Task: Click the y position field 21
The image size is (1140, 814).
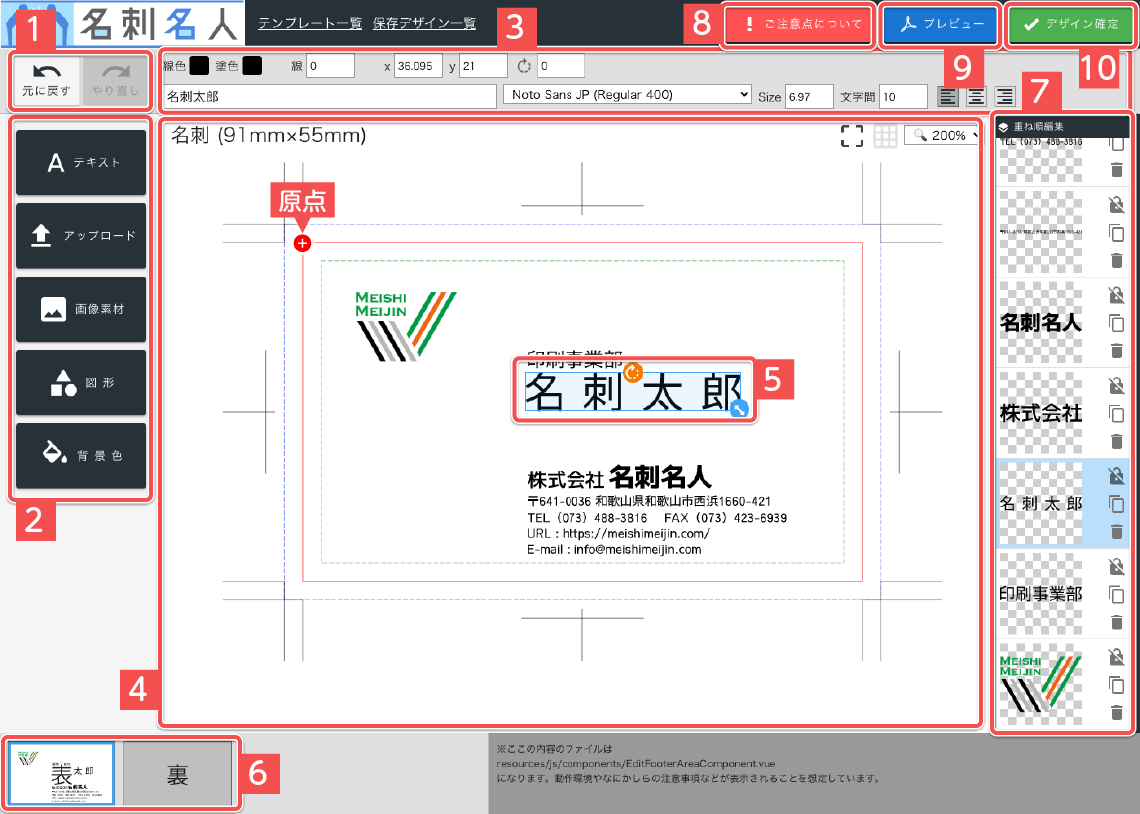Action: (x=483, y=66)
